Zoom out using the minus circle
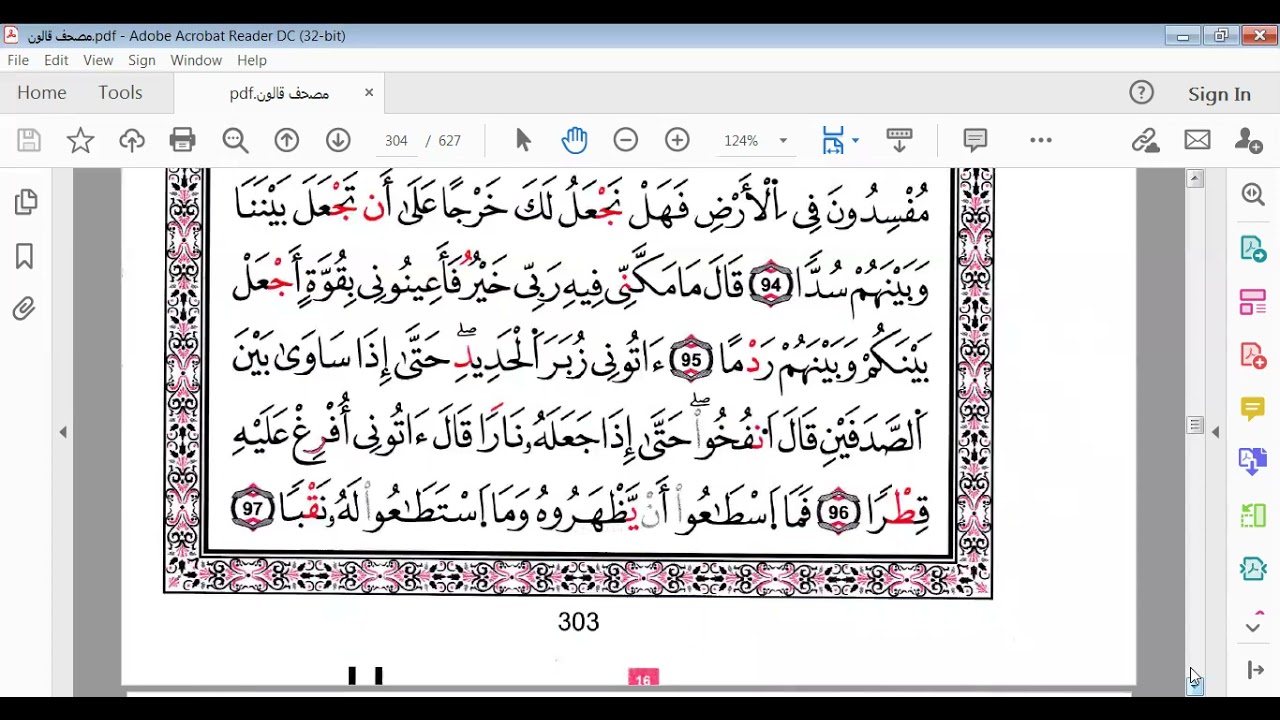 tap(626, 140)
